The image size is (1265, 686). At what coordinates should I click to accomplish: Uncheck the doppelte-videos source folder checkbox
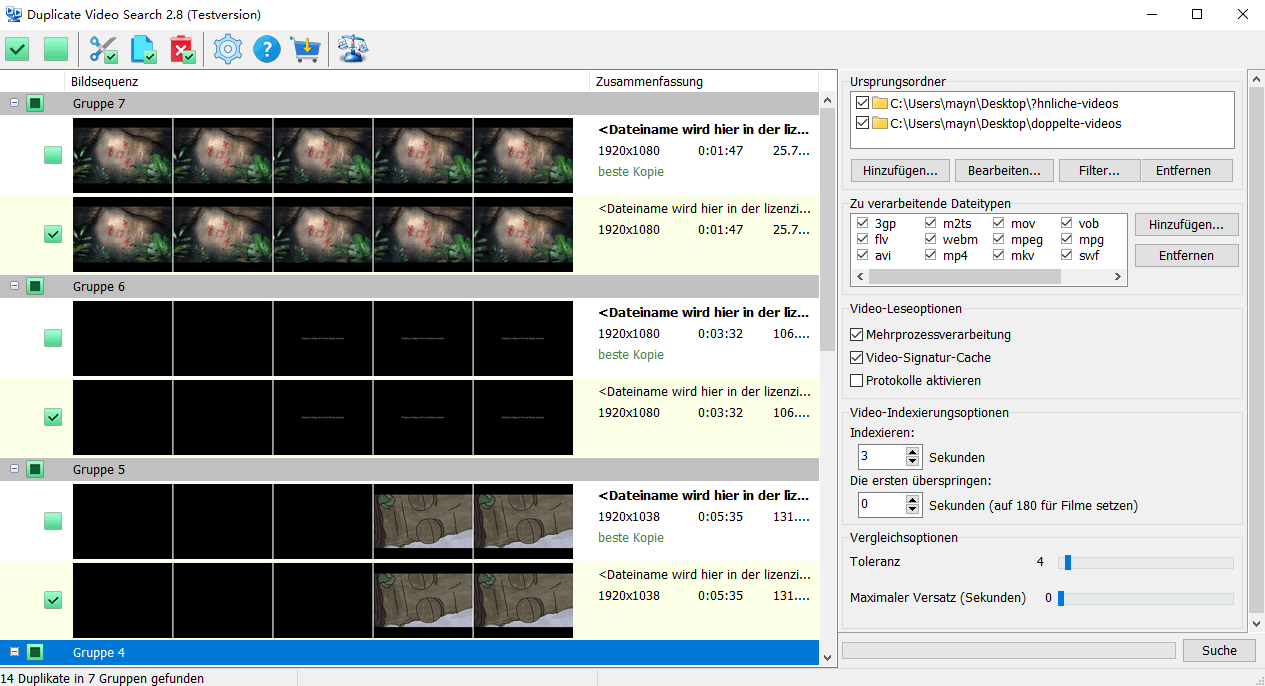[863, 124]
